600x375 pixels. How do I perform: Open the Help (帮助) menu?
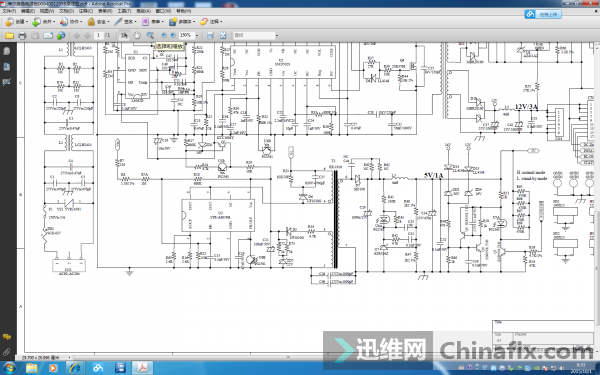tap(184, 11)
